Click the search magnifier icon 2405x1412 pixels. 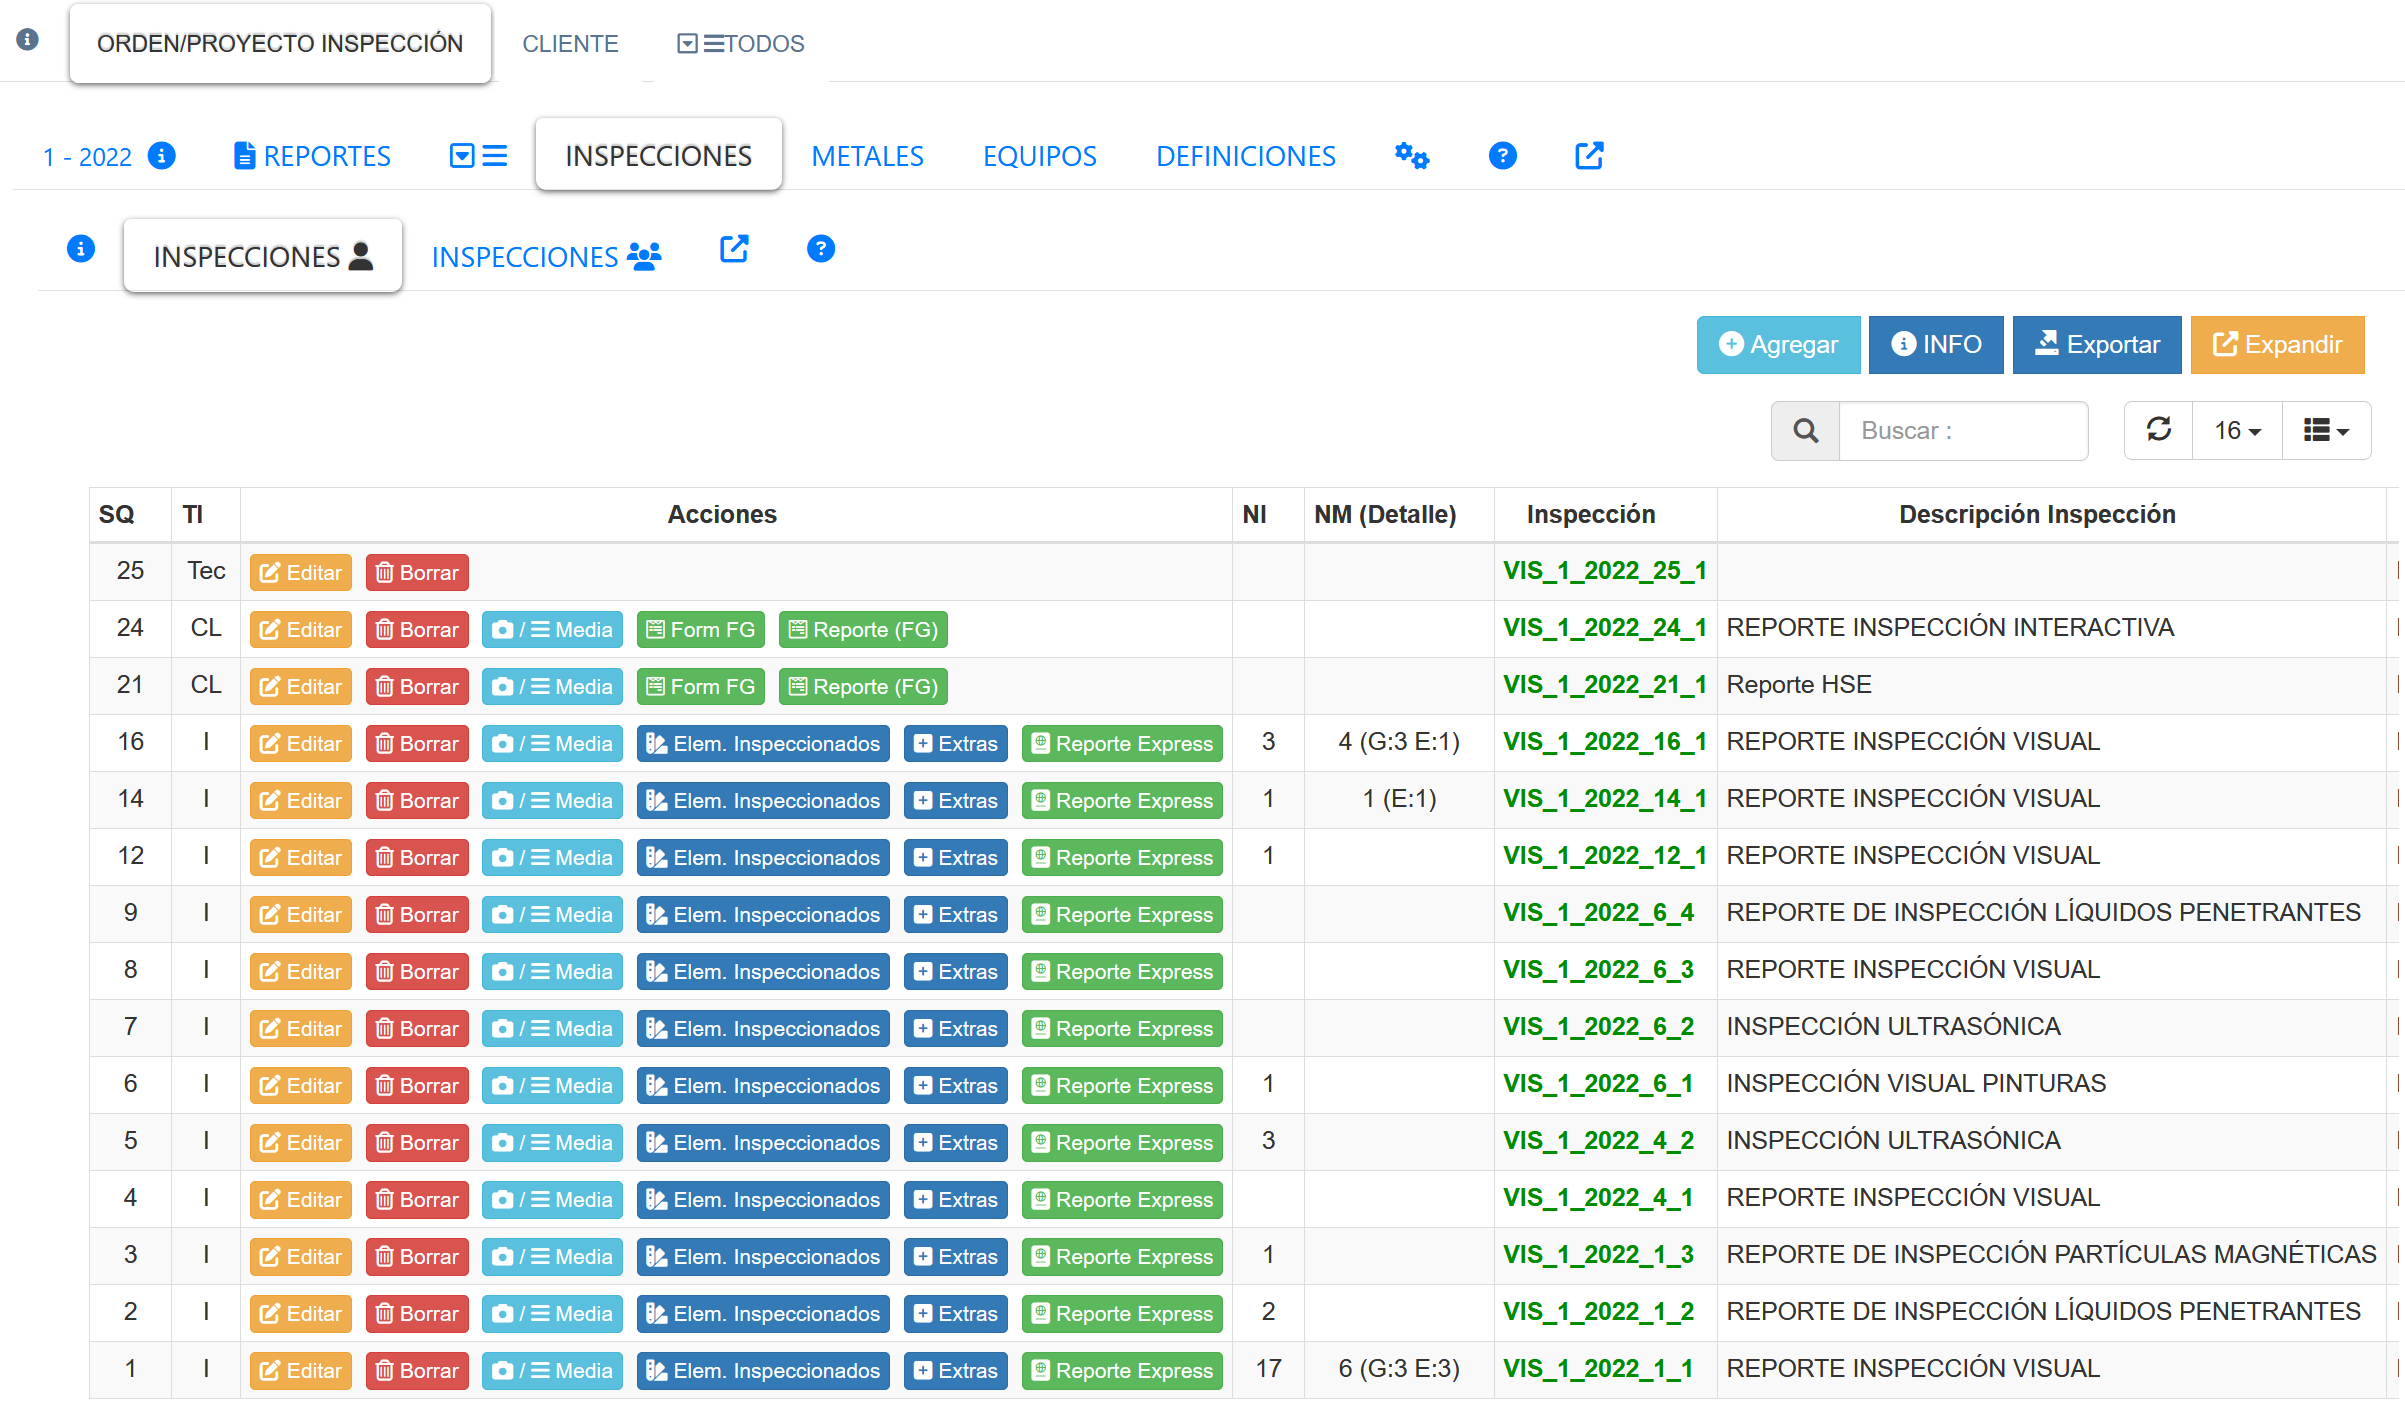(1805, 431)
